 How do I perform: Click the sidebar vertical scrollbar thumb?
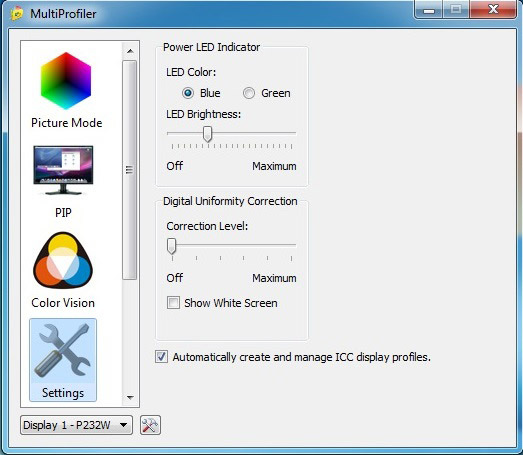[129, 170]
